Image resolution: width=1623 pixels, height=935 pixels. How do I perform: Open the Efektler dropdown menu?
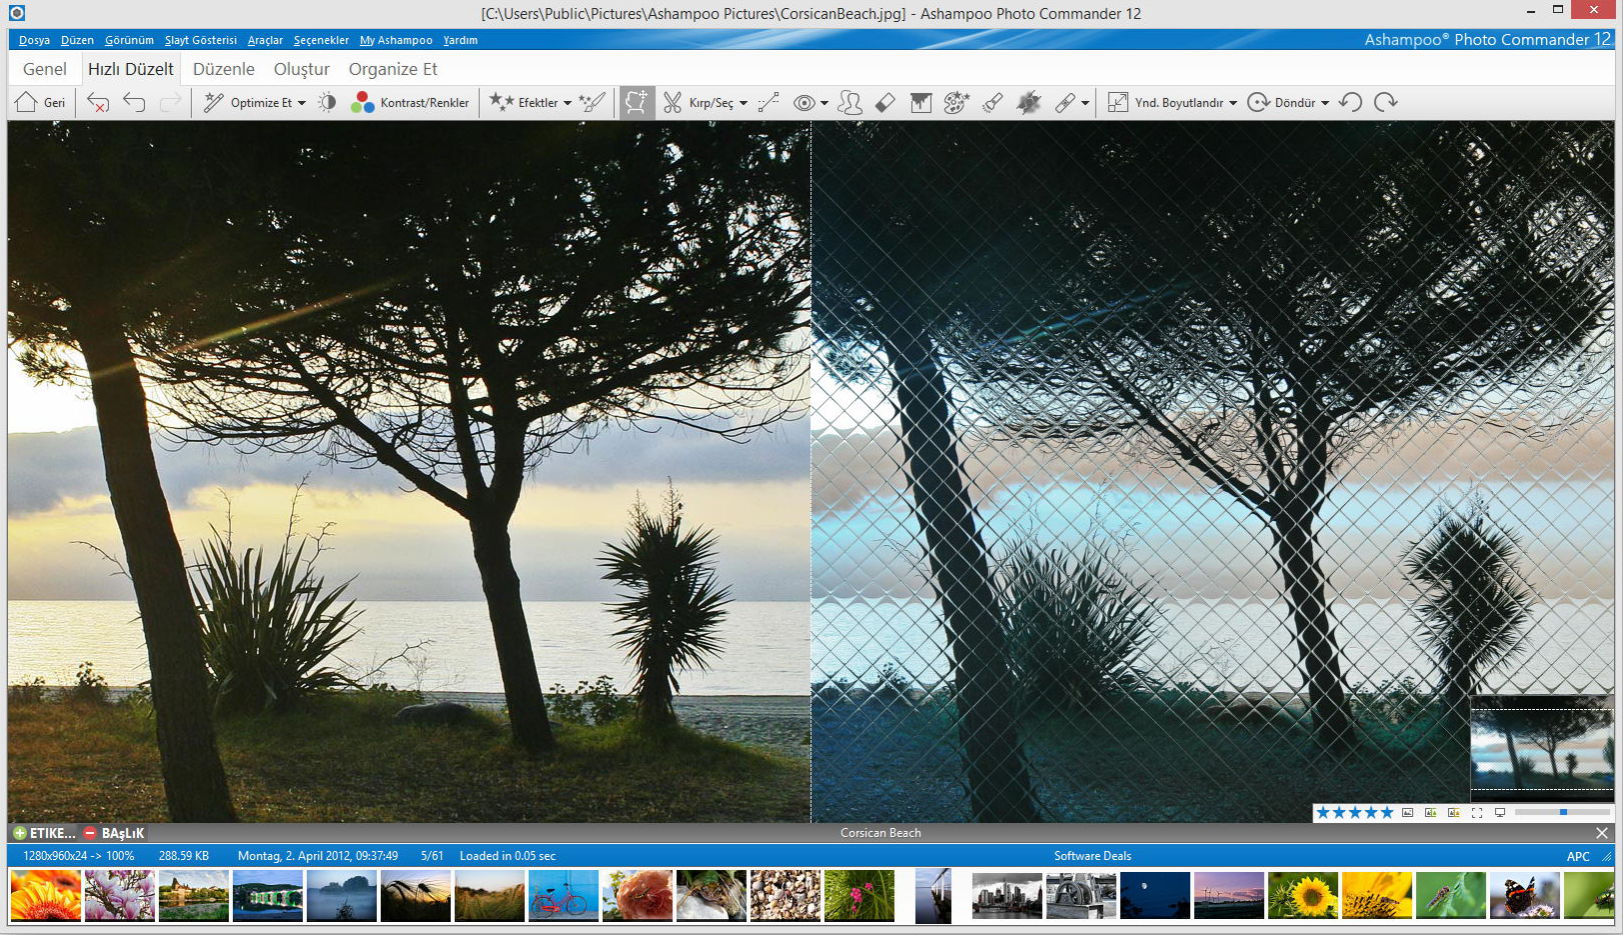click(x=567, y=103)
